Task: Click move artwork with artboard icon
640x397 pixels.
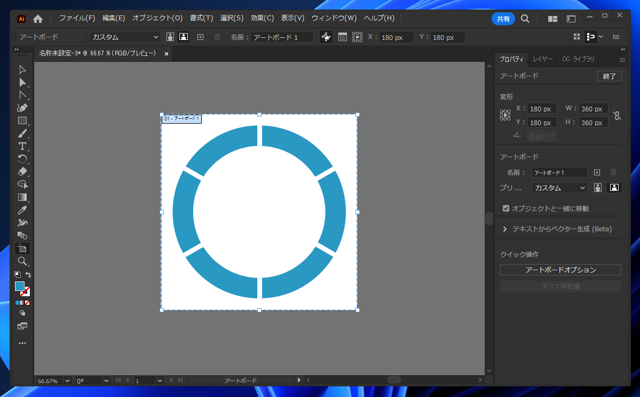Action: pyautogui.click(x=326, y=37)
